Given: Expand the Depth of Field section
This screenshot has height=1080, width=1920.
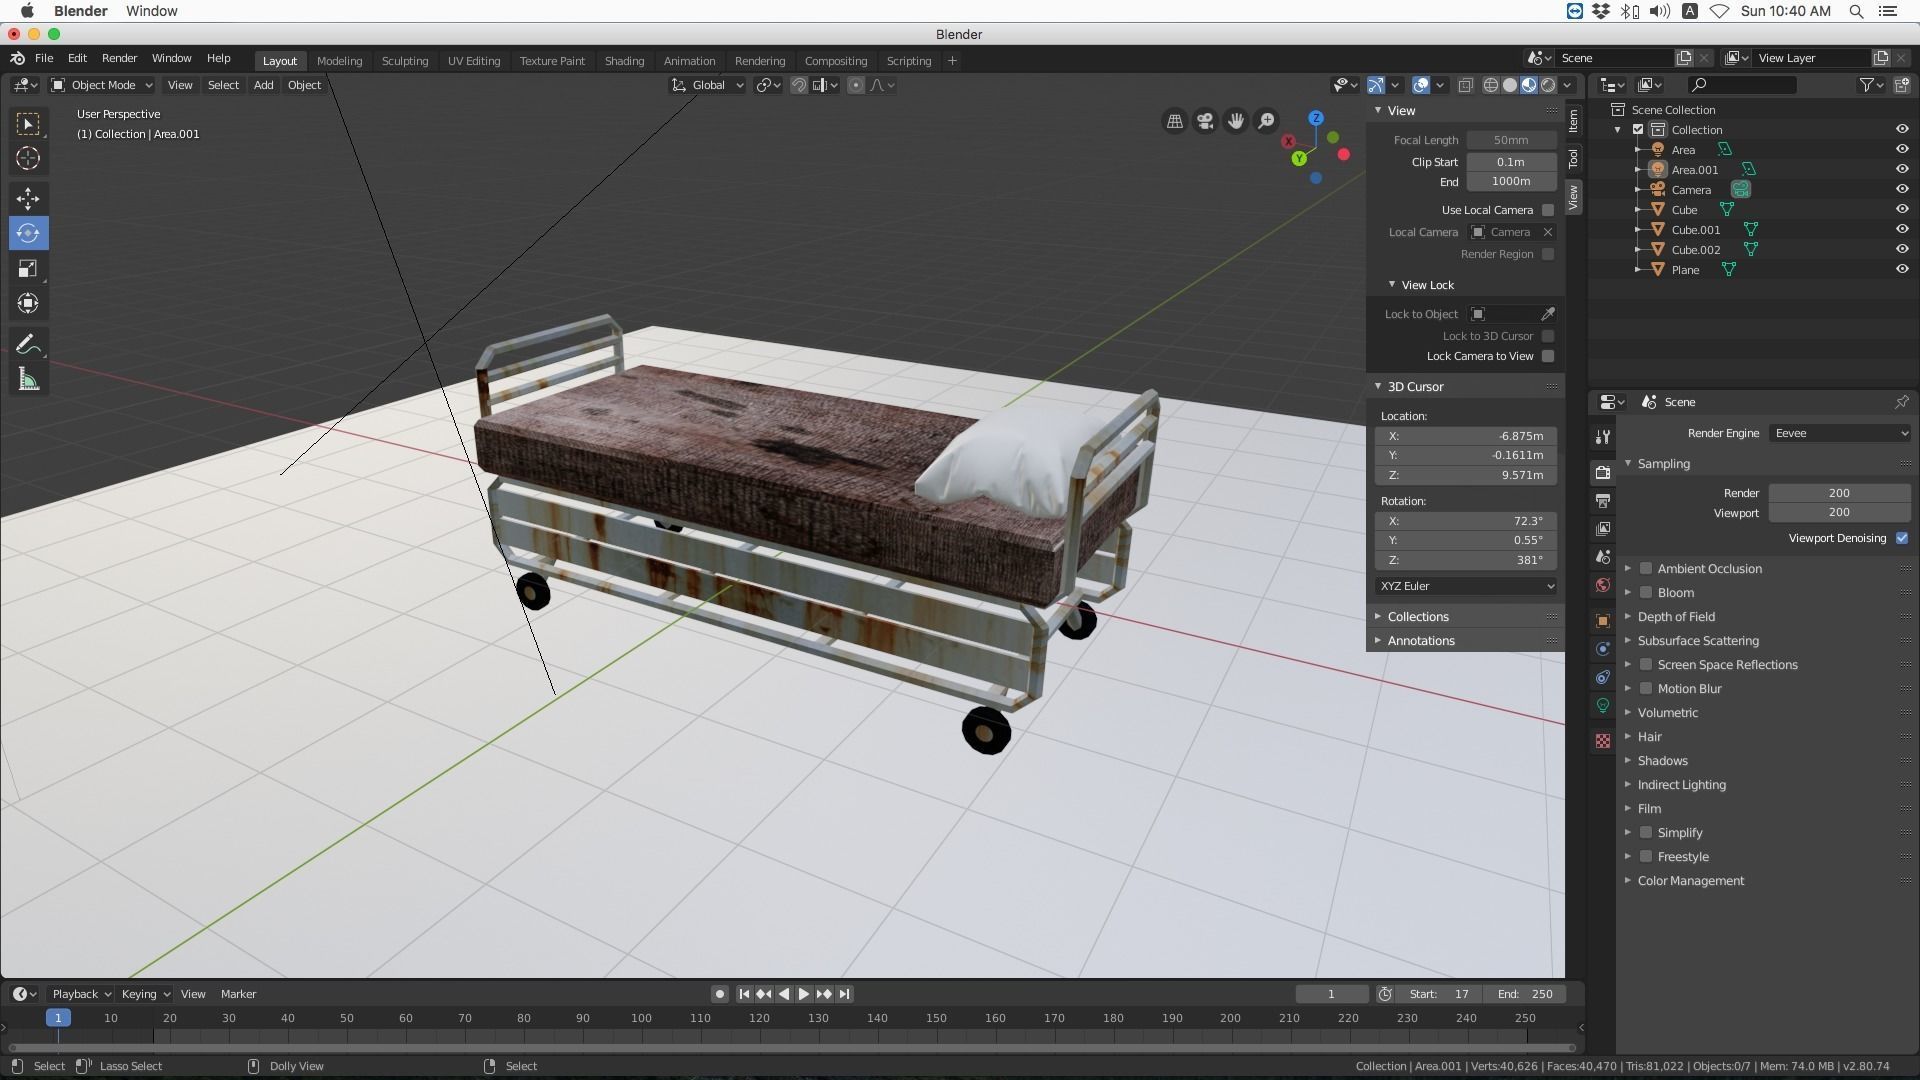Looking at the screenshot, I should (x=1676, y=617).
